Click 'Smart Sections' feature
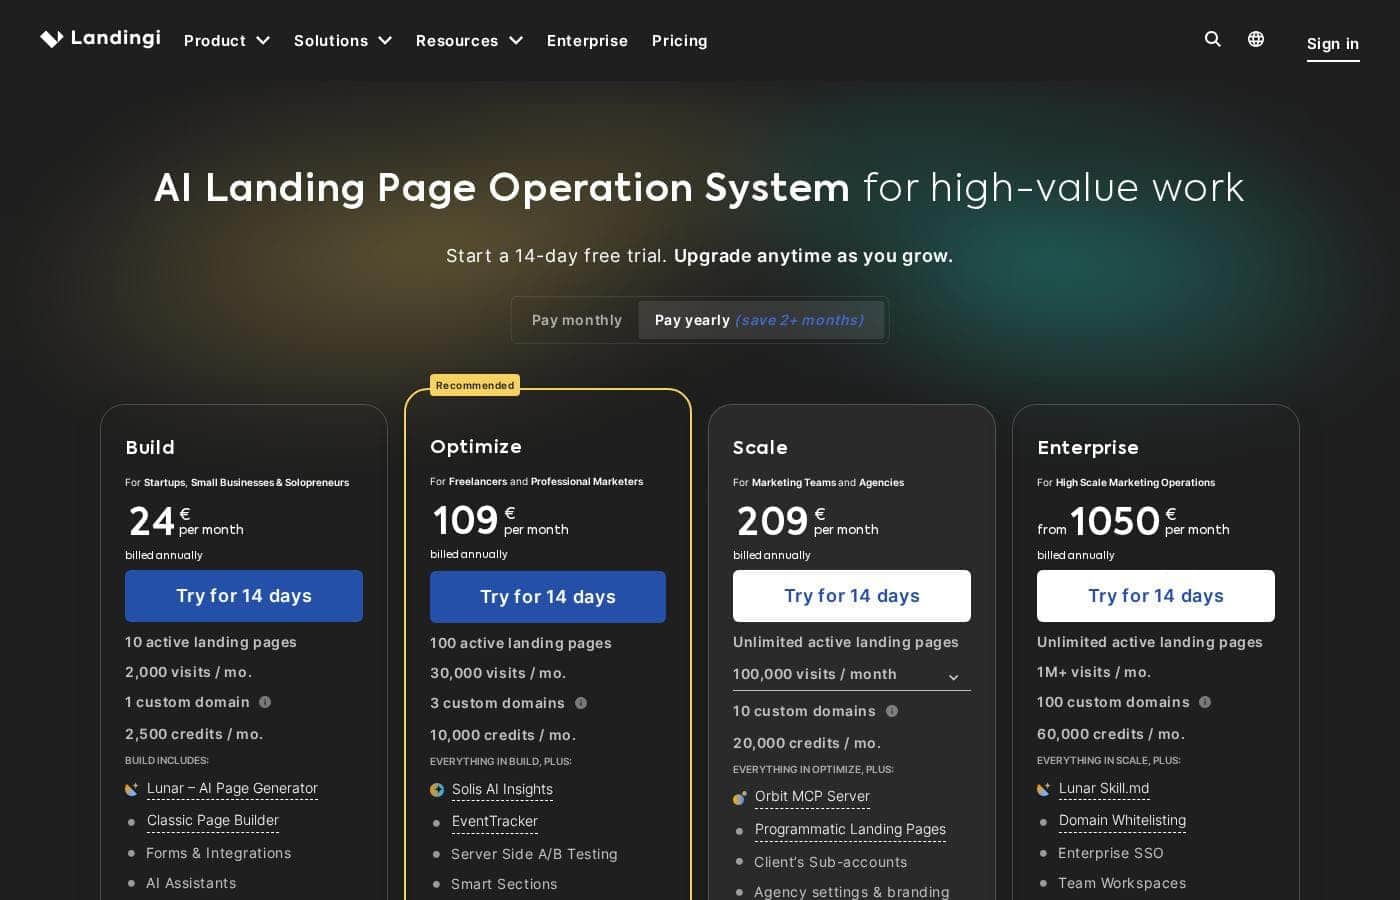The image size is (1400, 900). click(504, 884)
